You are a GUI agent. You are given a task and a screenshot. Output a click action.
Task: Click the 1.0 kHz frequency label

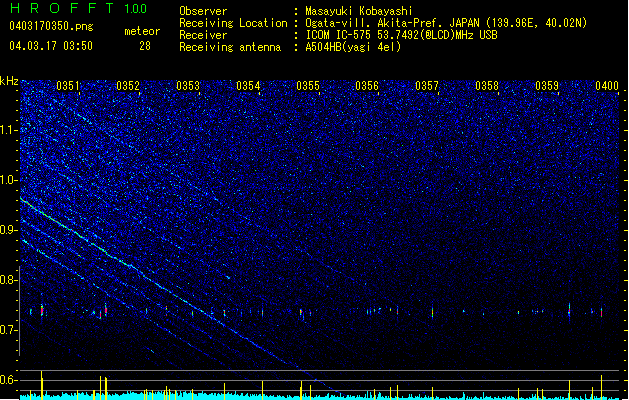point(9,181)
